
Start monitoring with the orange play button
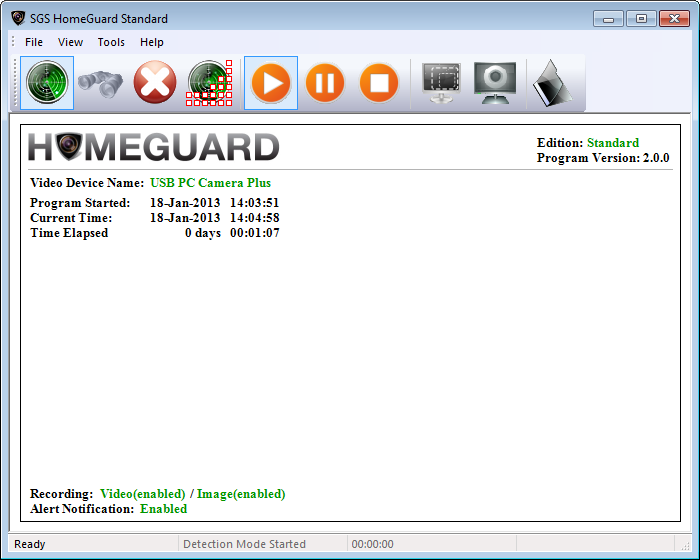271,83
